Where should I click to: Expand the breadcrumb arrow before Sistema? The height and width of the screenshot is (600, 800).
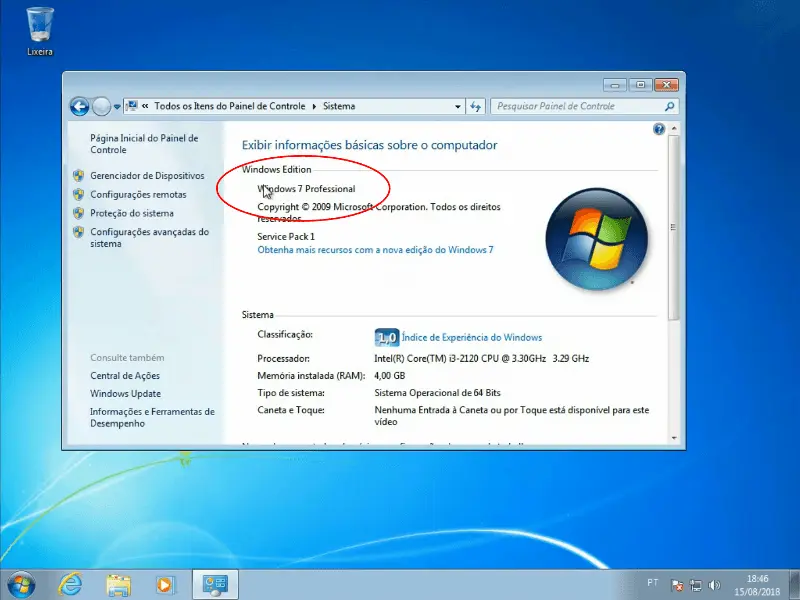[x=314, y=106]
